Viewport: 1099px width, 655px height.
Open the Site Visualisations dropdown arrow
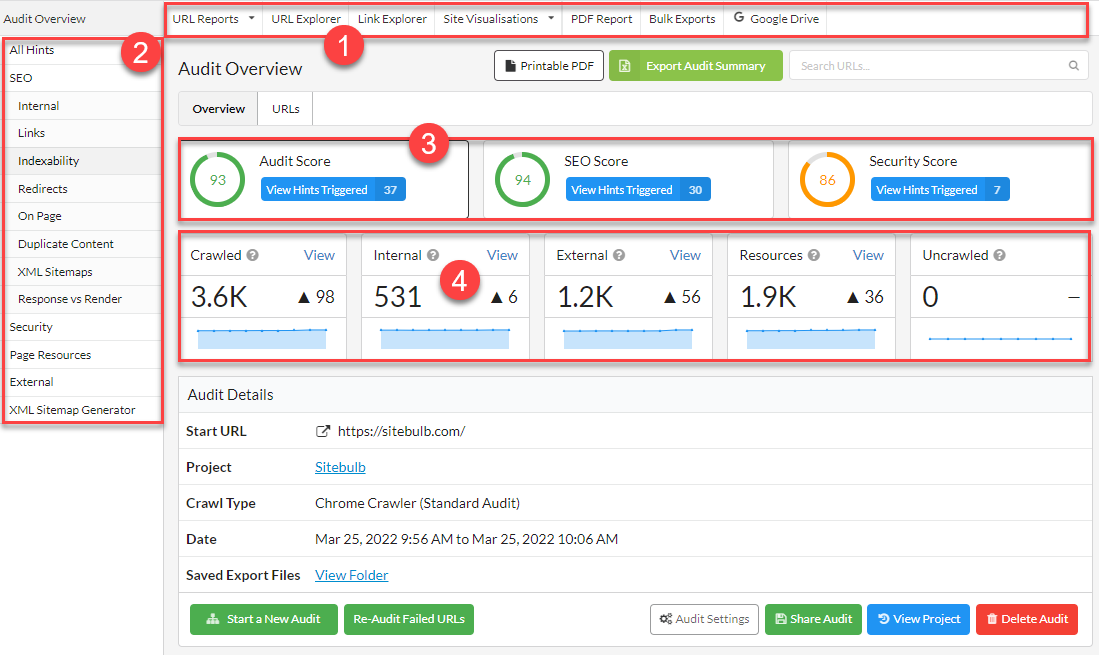[551, 18]
